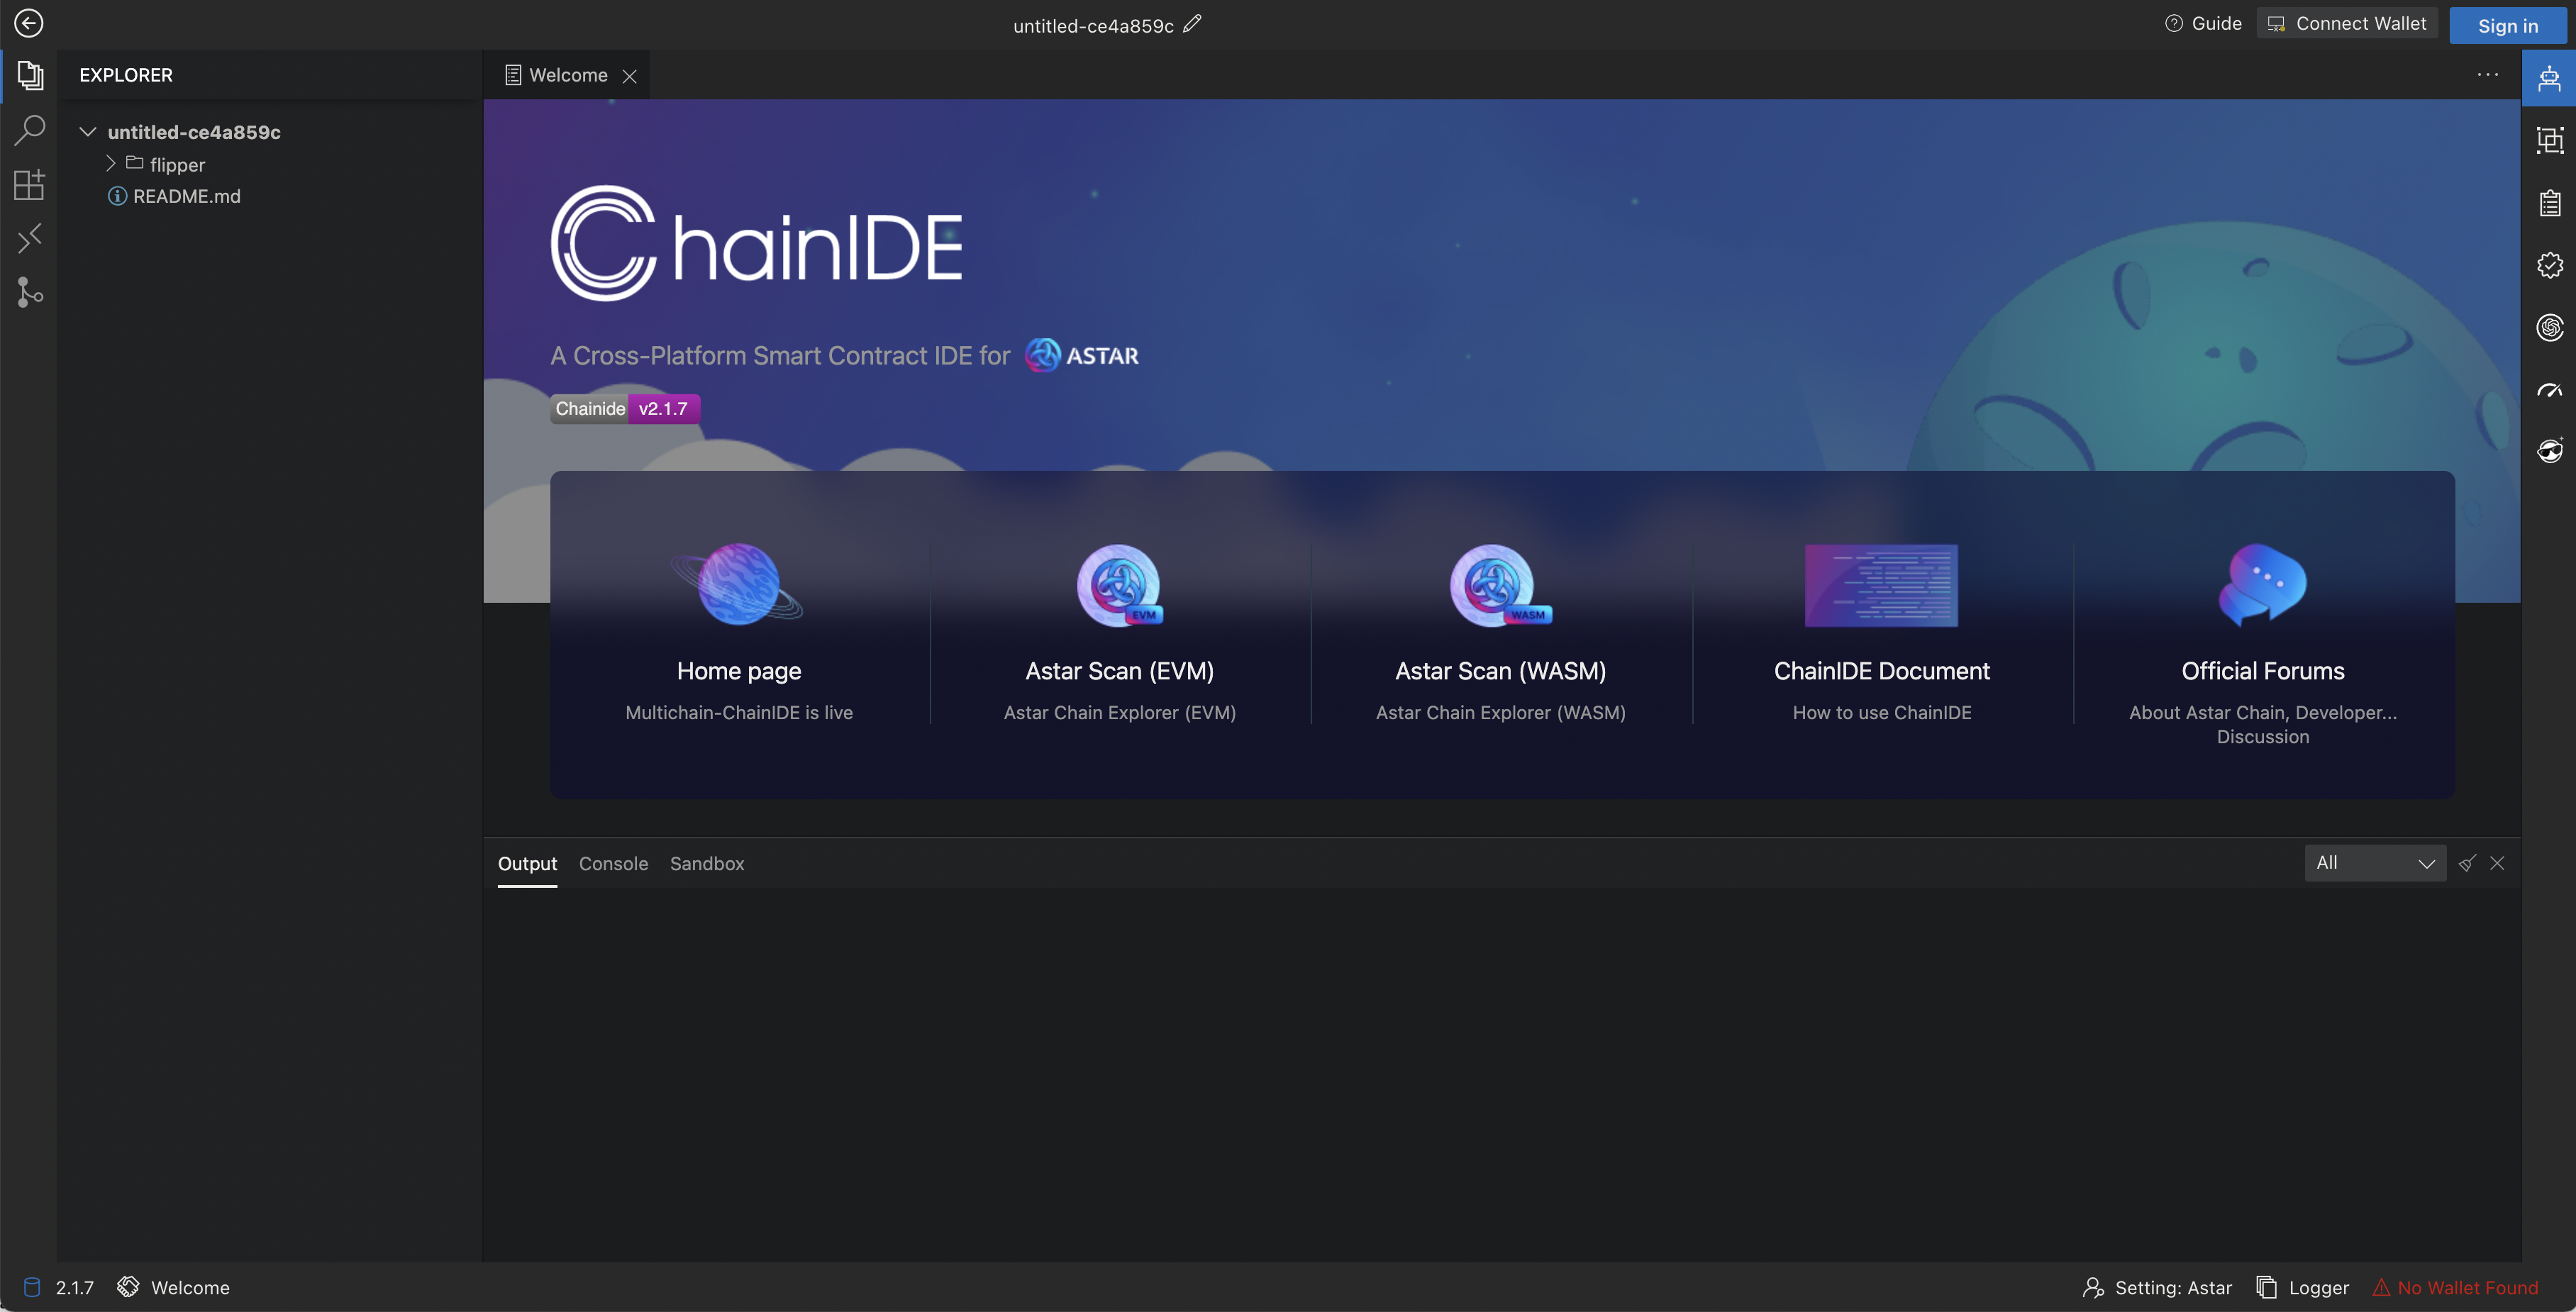Collapse the untitled-ce4a859c project root
This screenshot has width=2576, height=1312.
tap(88, 132)
